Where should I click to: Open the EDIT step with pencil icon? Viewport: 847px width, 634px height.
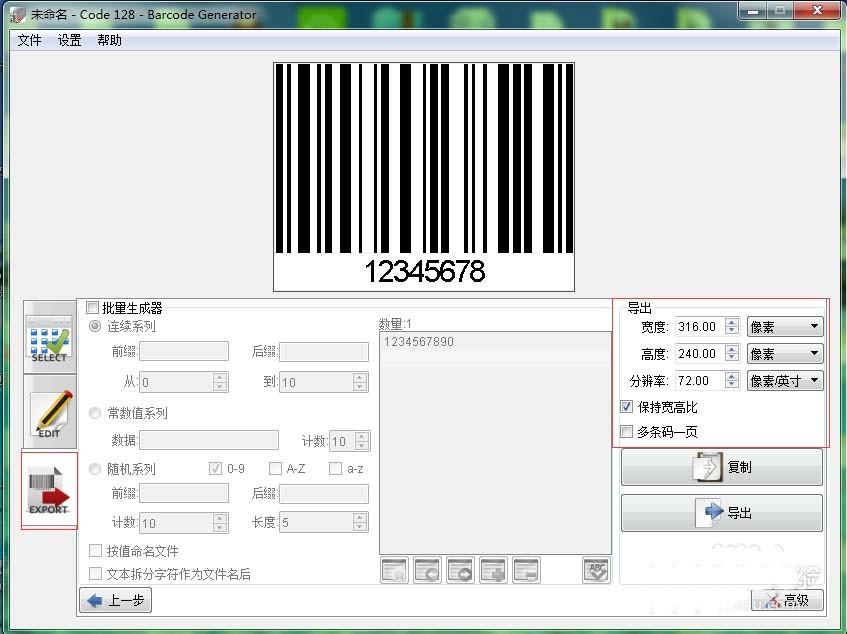[x=49, y=413]
